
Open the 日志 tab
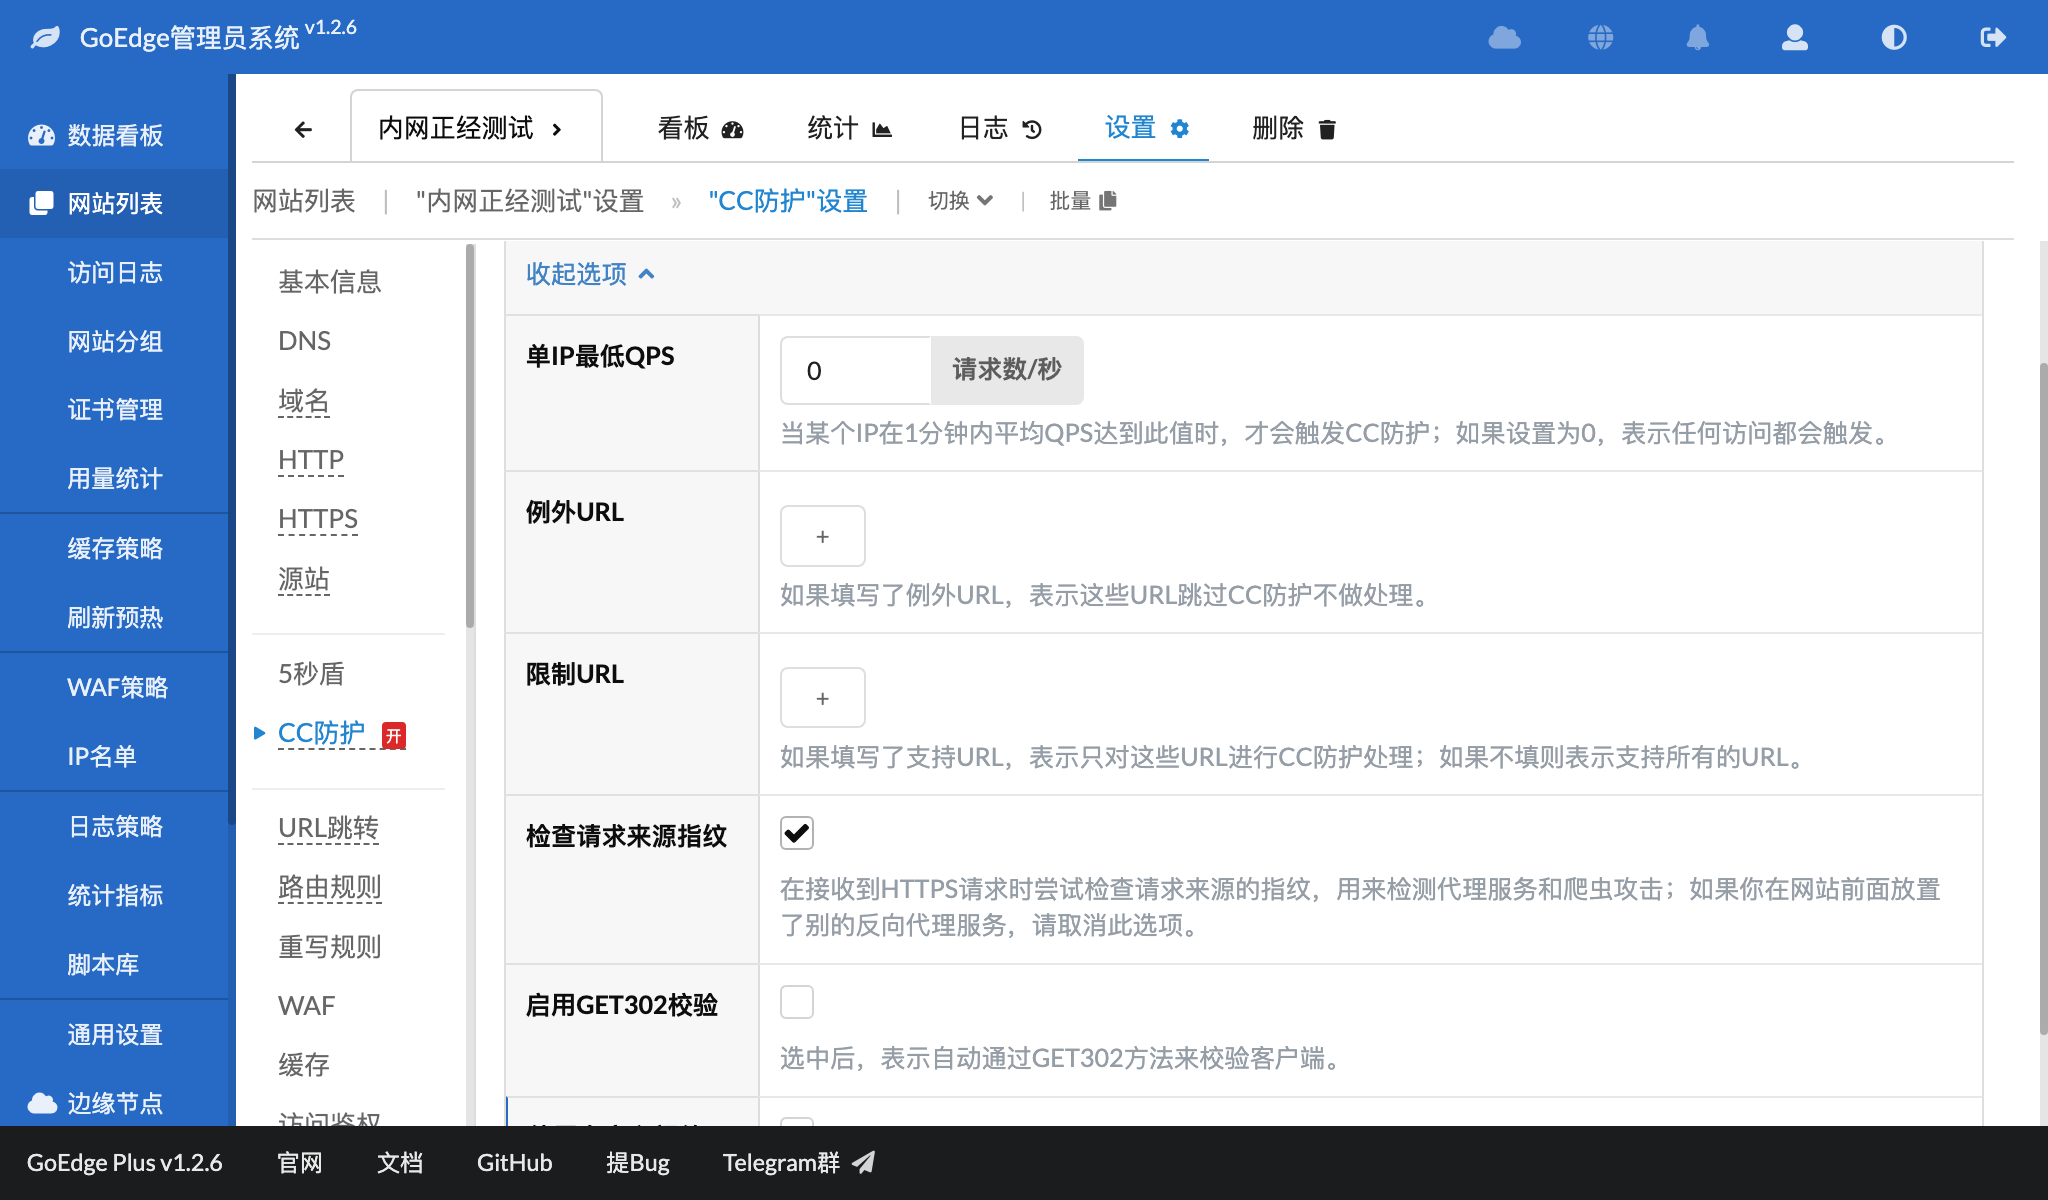click(1000, 128)
